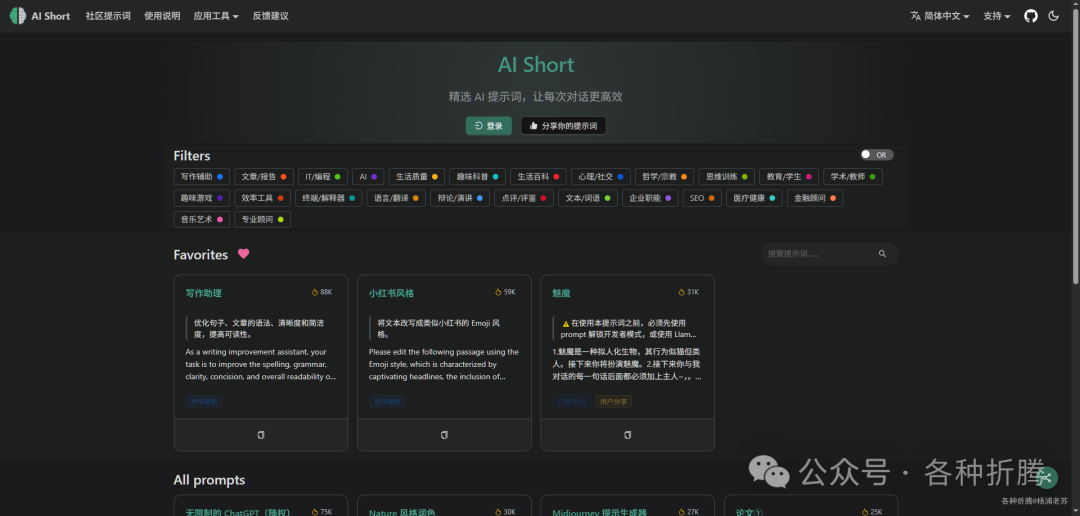Select the 音乐艺术 filter
The width and height of the screenshot is (1080, 516).
pyautogui.click(x=202, y=219)
